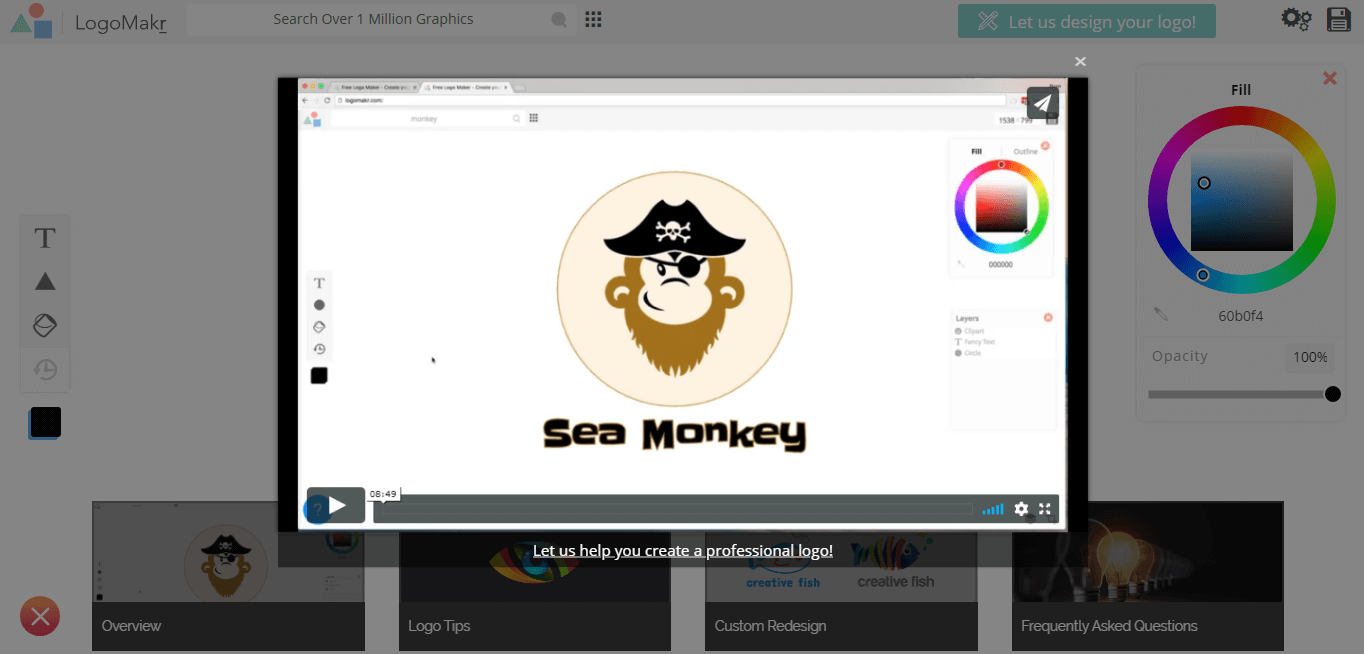Viewport: 1364px width, 654px height.
Task: Open the video quality settings gear
Action: [1020, 509]
